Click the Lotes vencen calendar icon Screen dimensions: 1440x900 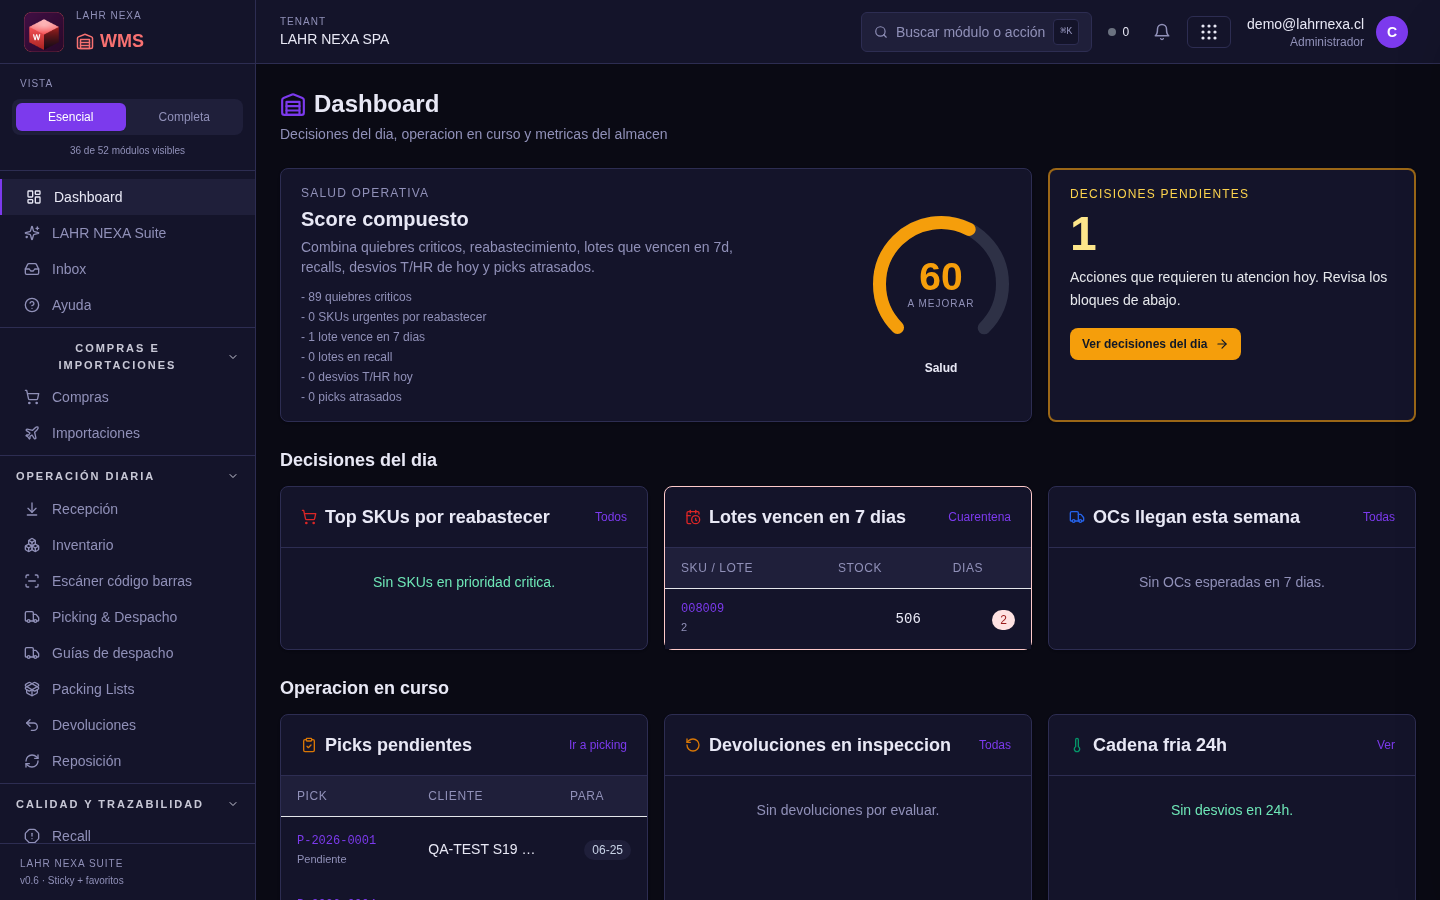[693, 517]
